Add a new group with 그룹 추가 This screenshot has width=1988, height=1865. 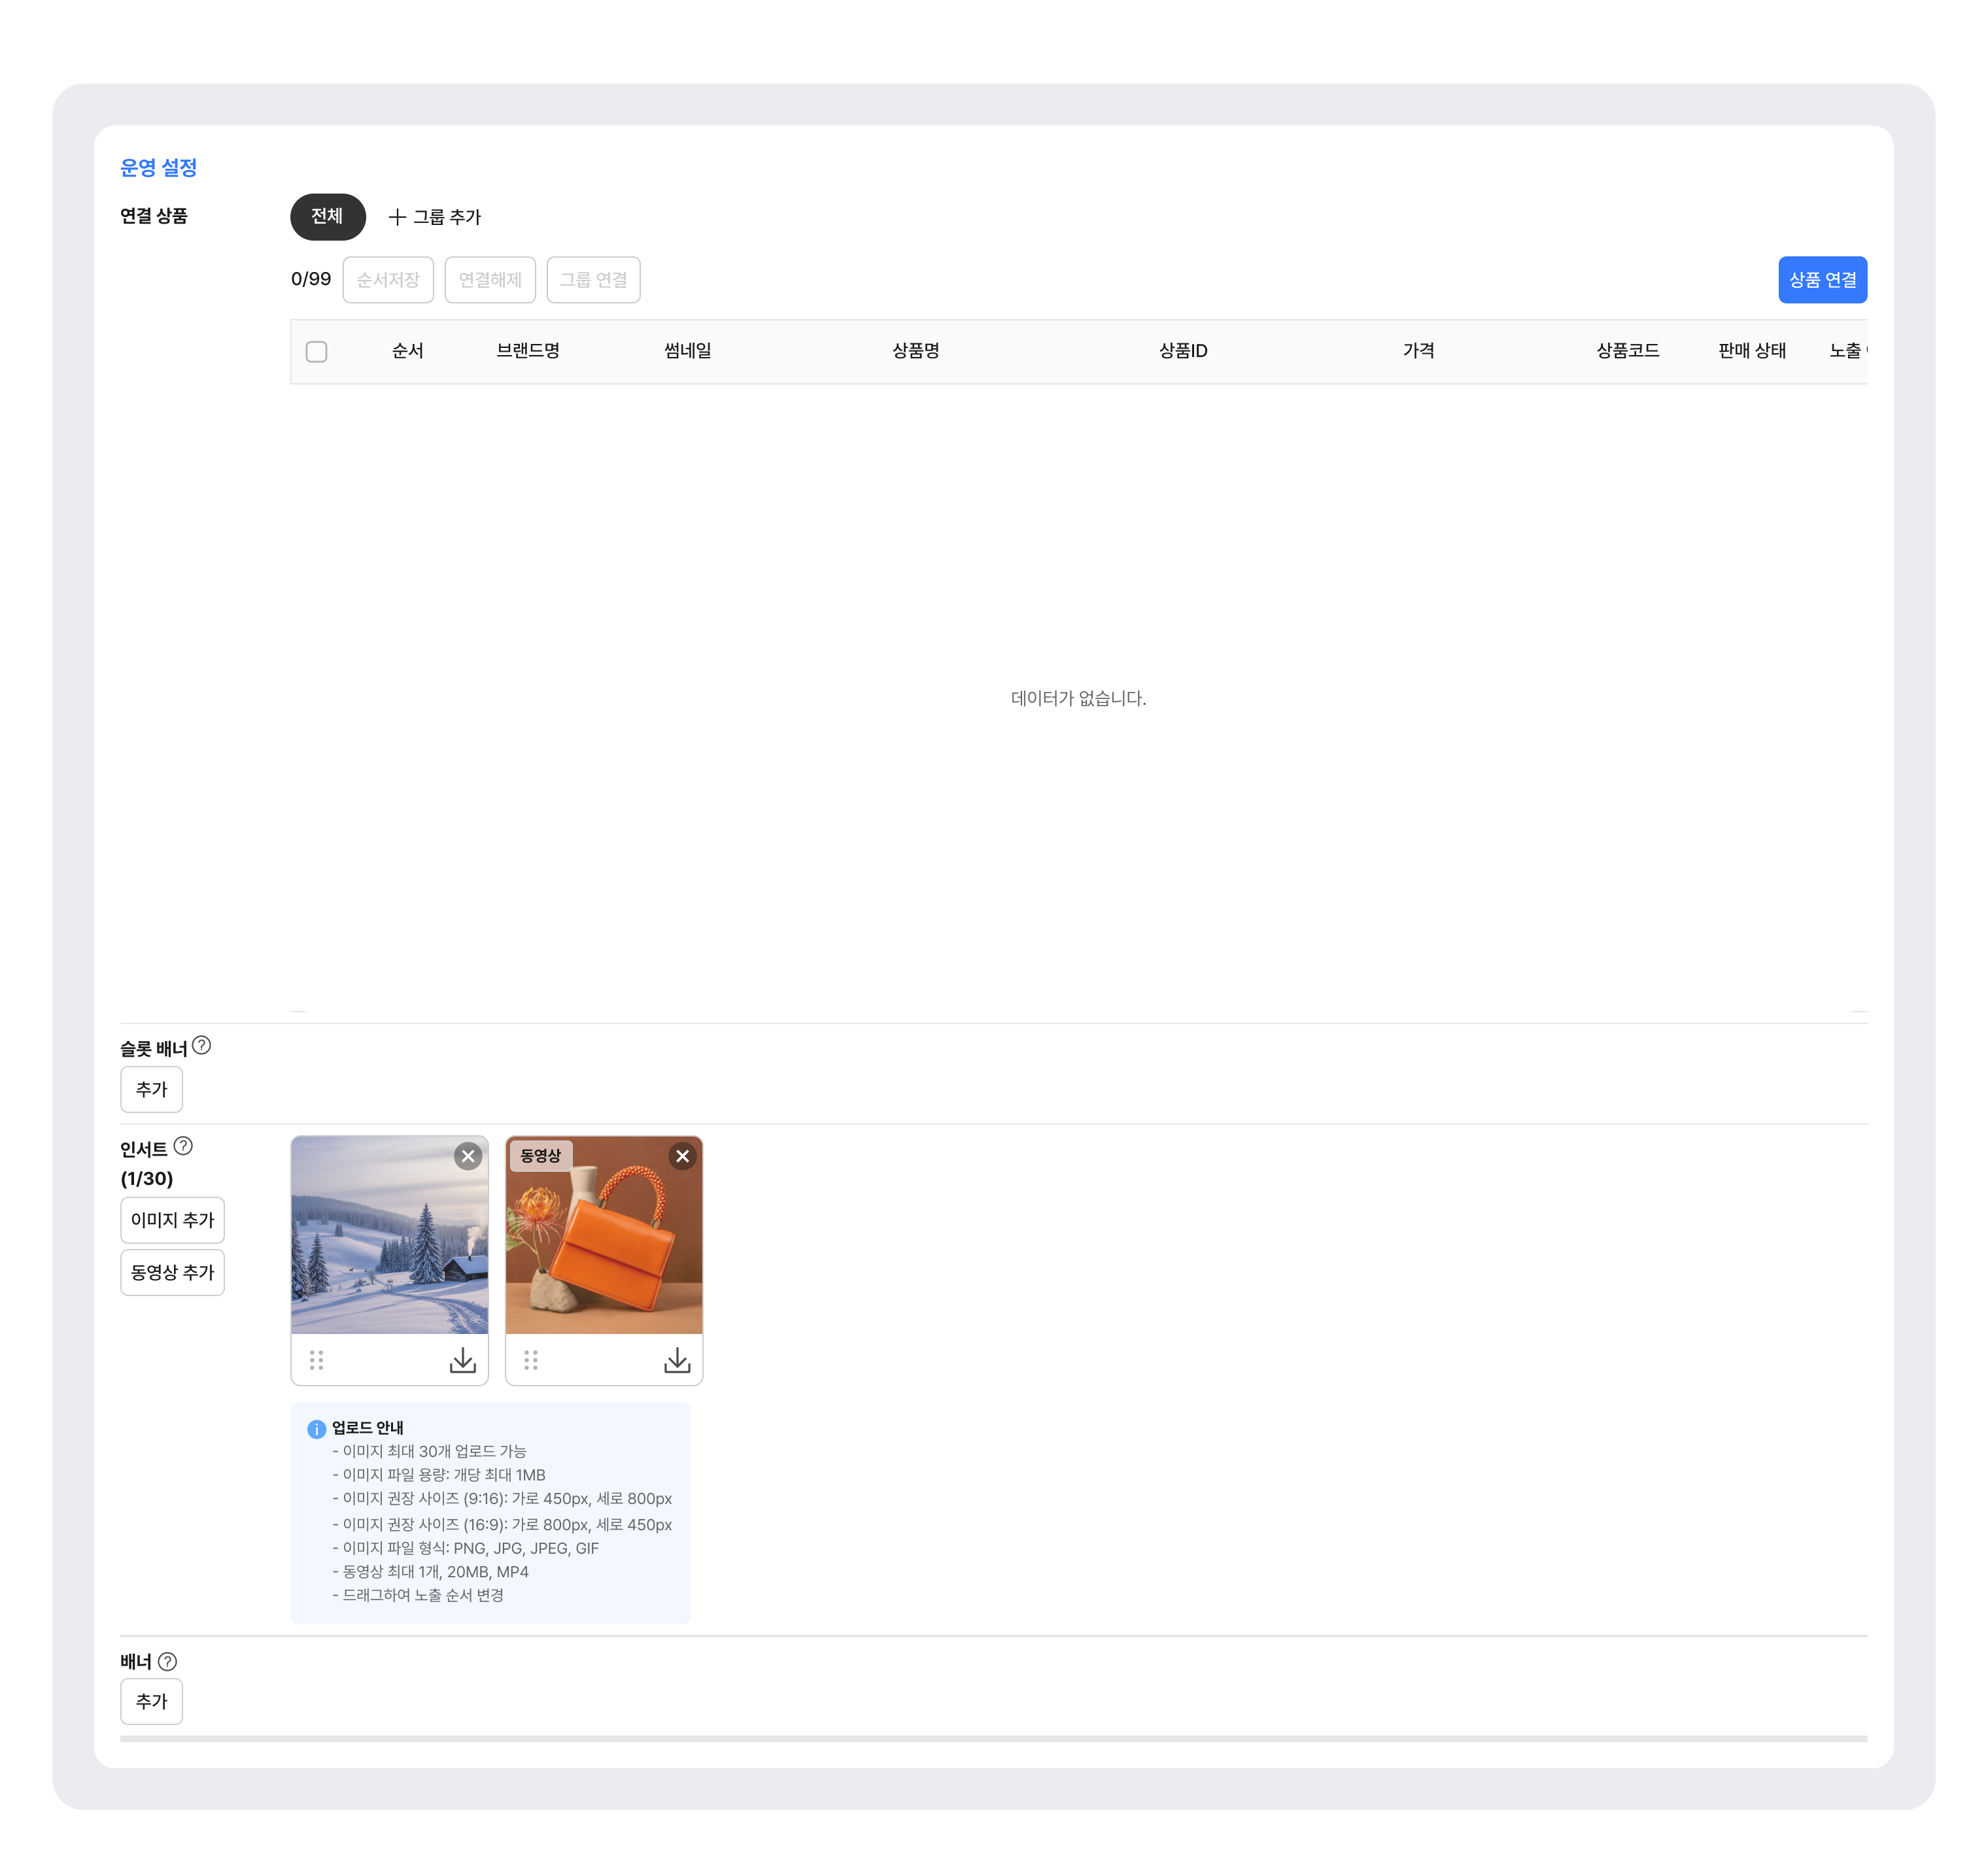(x=435, y=216)
